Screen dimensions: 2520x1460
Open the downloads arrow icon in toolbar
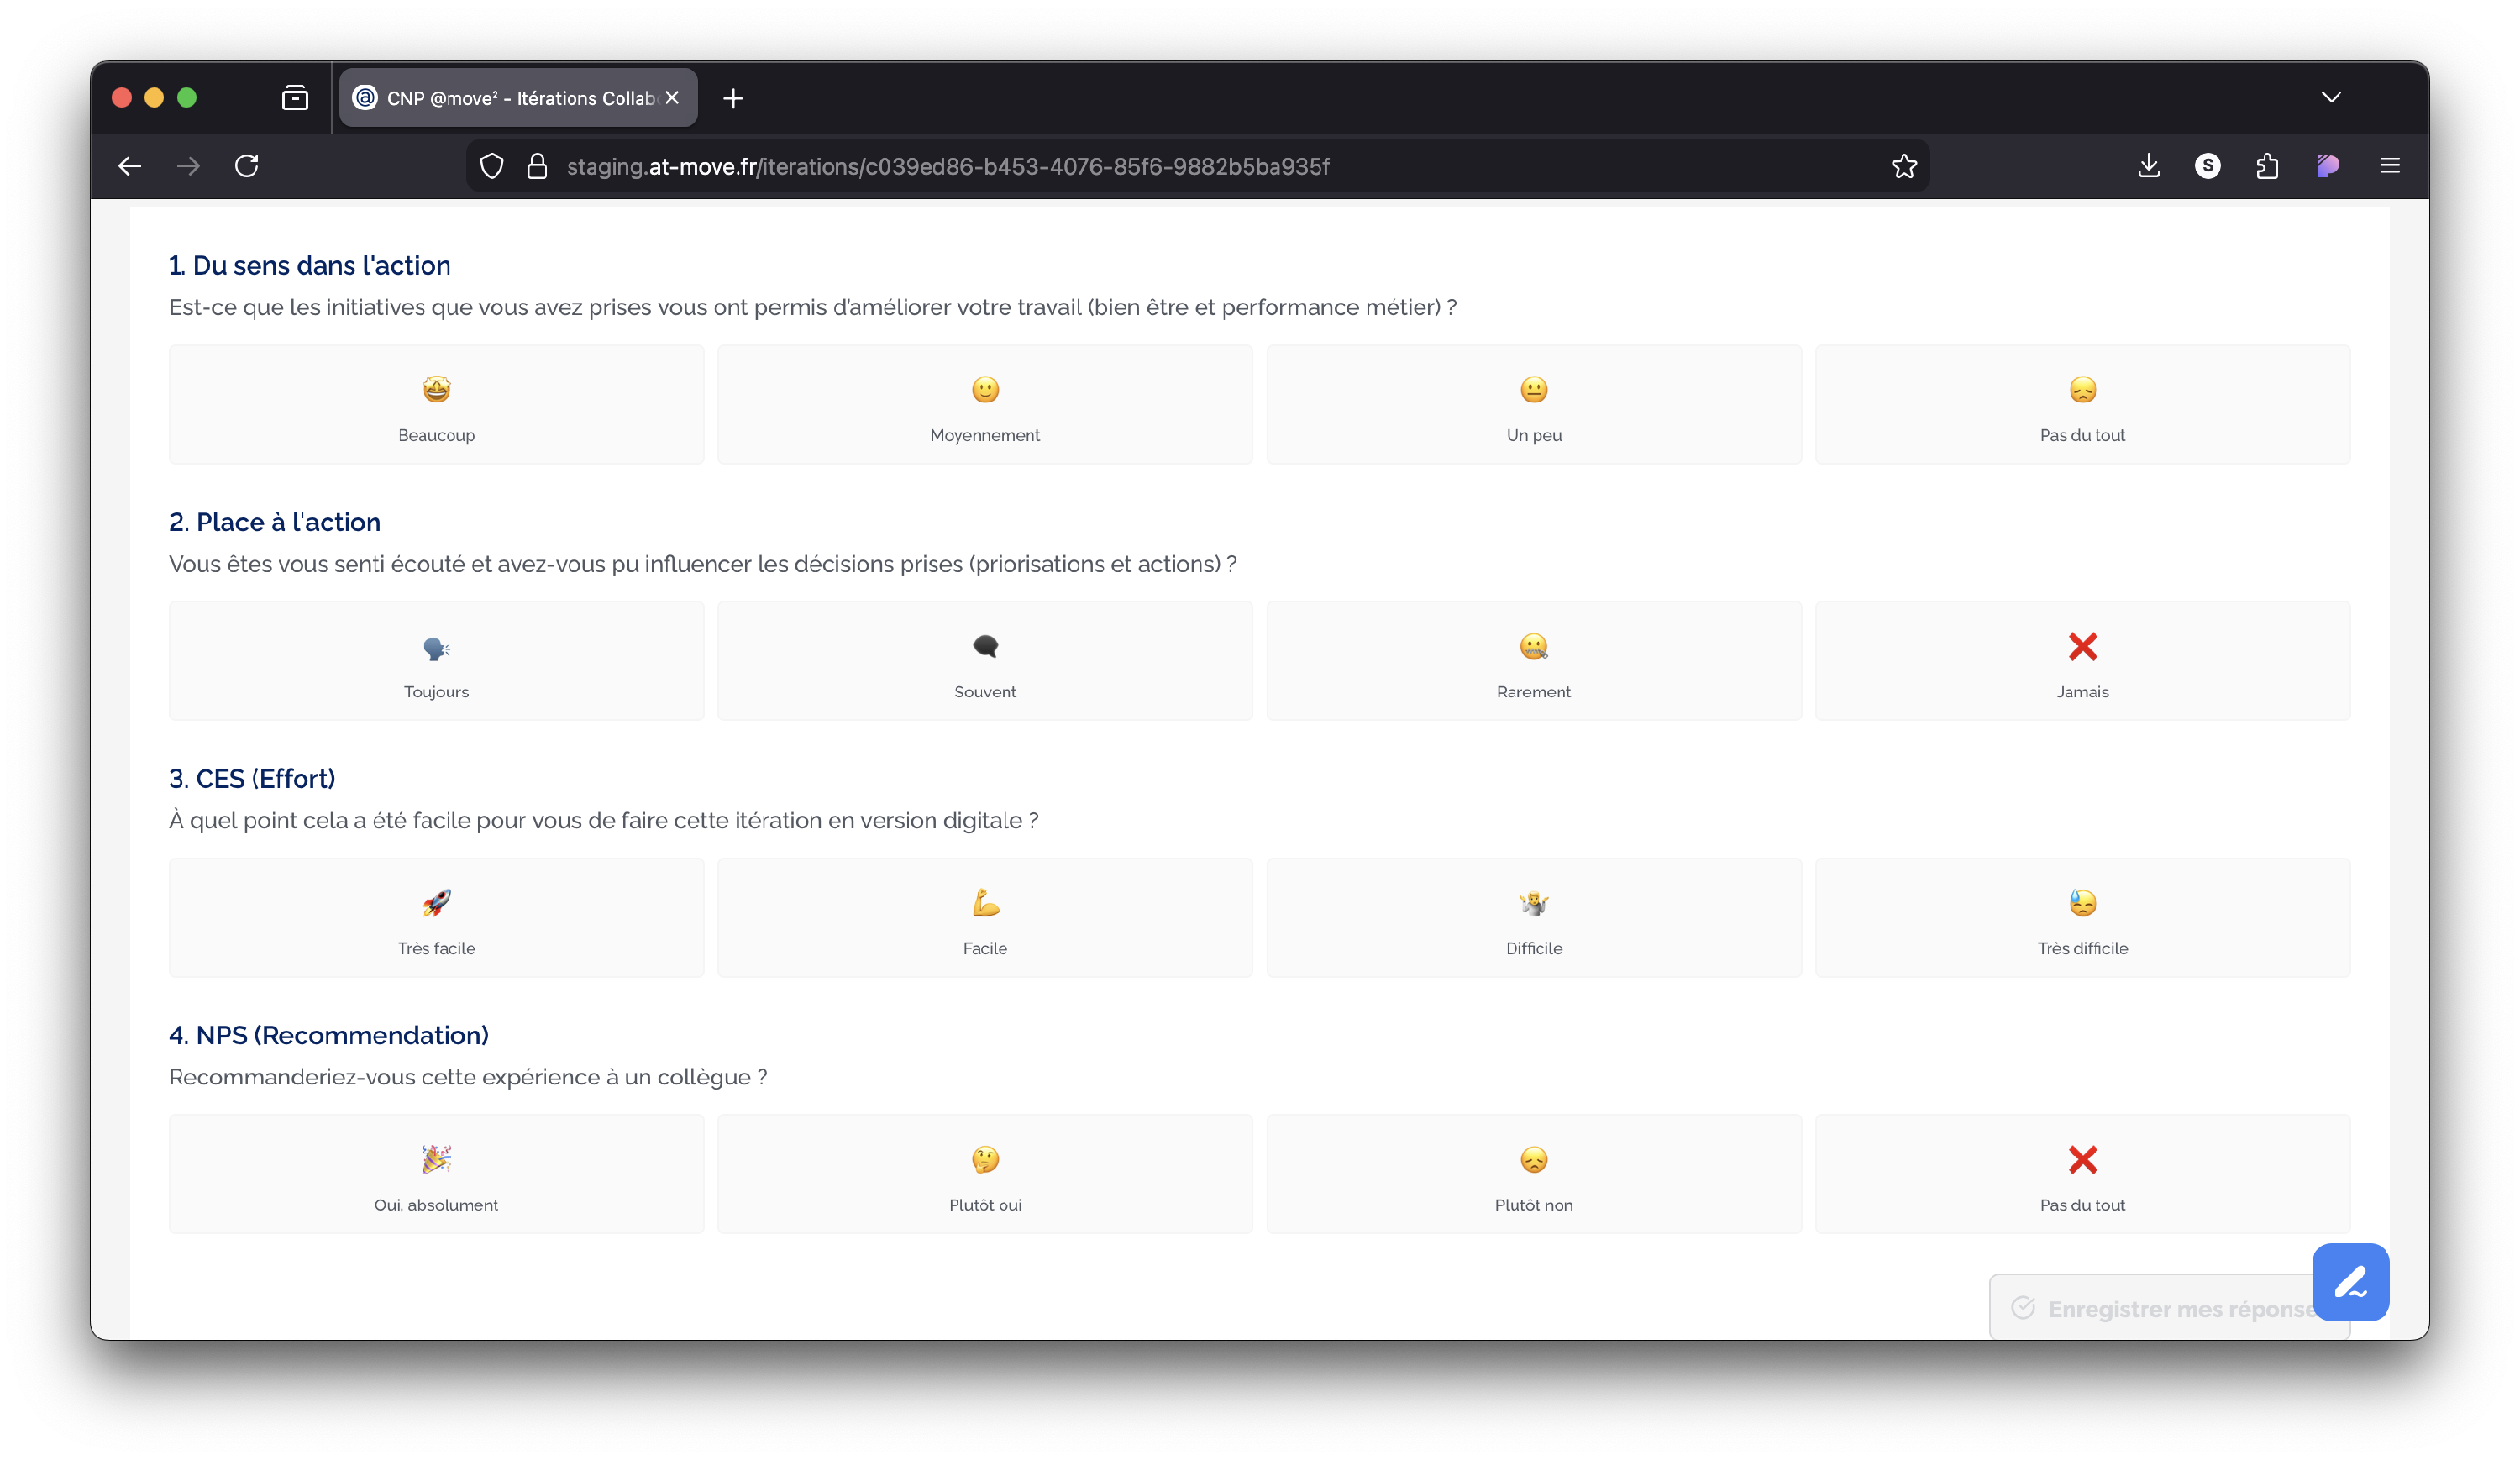2148,166
